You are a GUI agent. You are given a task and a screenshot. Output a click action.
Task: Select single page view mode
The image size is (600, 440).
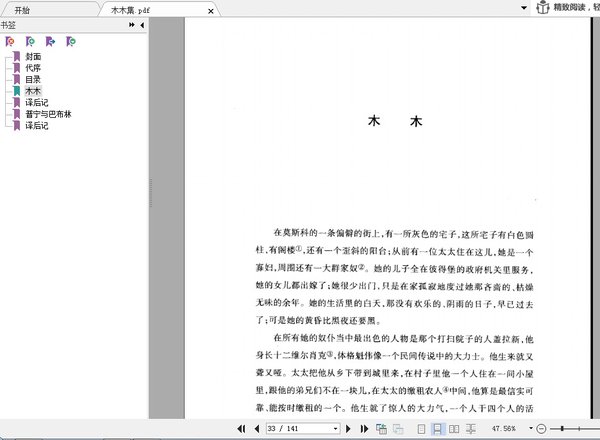421,429
